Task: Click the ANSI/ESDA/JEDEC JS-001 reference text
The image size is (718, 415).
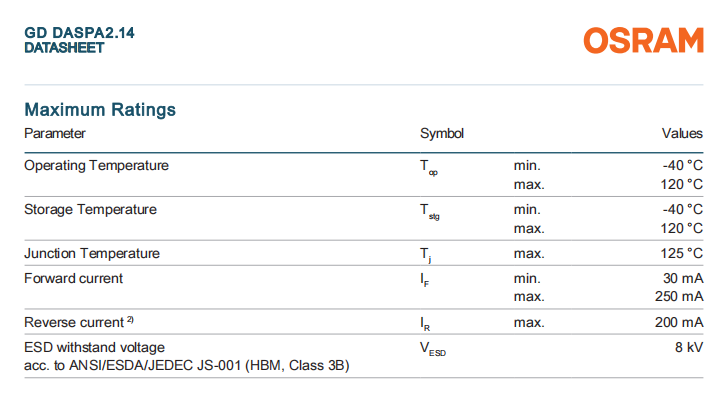Action: (187, 366)
